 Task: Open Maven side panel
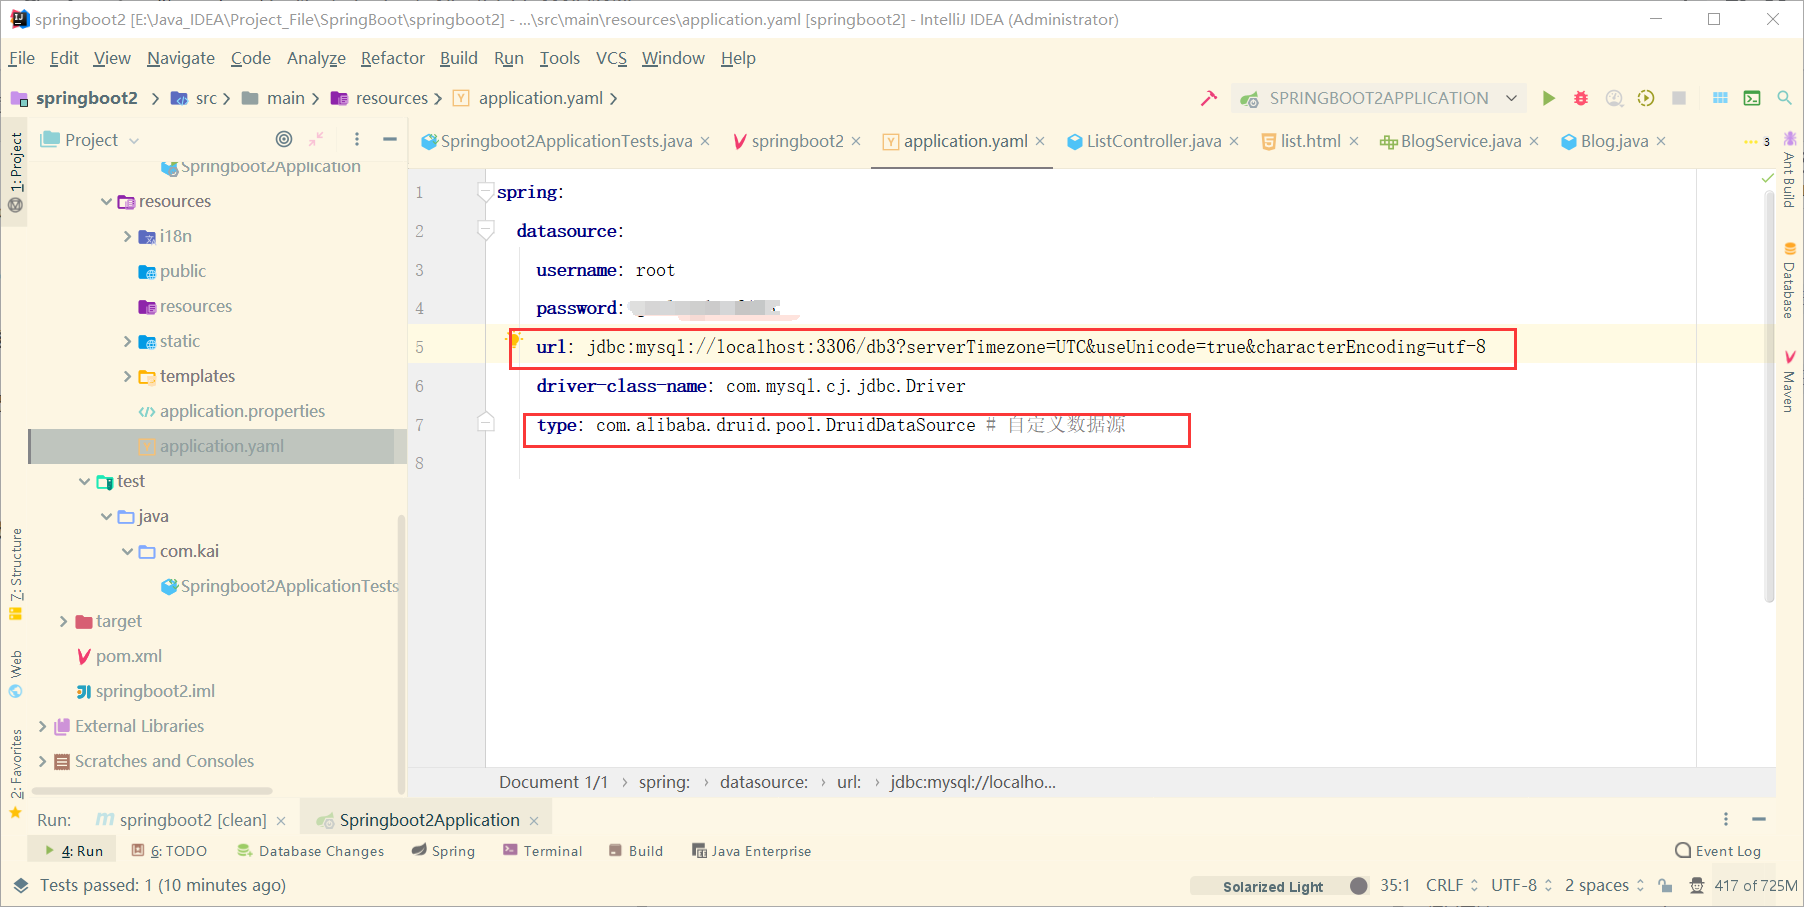tap(1789, 381)
